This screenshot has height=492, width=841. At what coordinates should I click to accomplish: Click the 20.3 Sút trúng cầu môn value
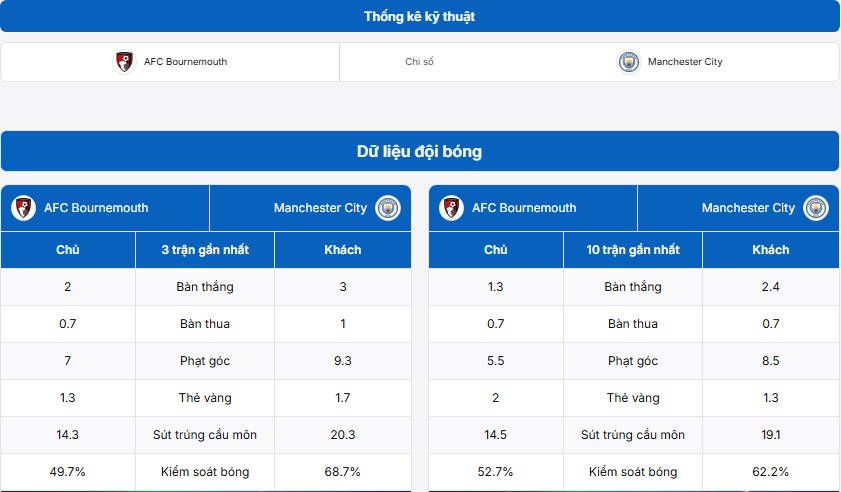pos(343,435)
